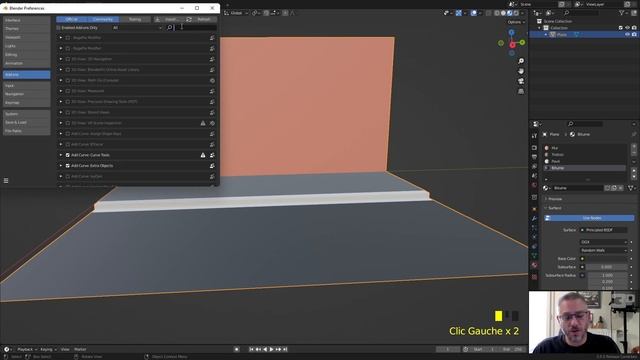Disable Add Curve: Curve Tools add-on
640x360 pixels.
click(68, 155)
